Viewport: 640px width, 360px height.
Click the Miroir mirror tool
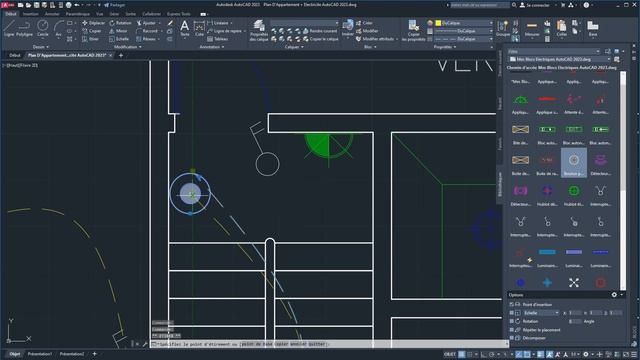coord(118,31)
